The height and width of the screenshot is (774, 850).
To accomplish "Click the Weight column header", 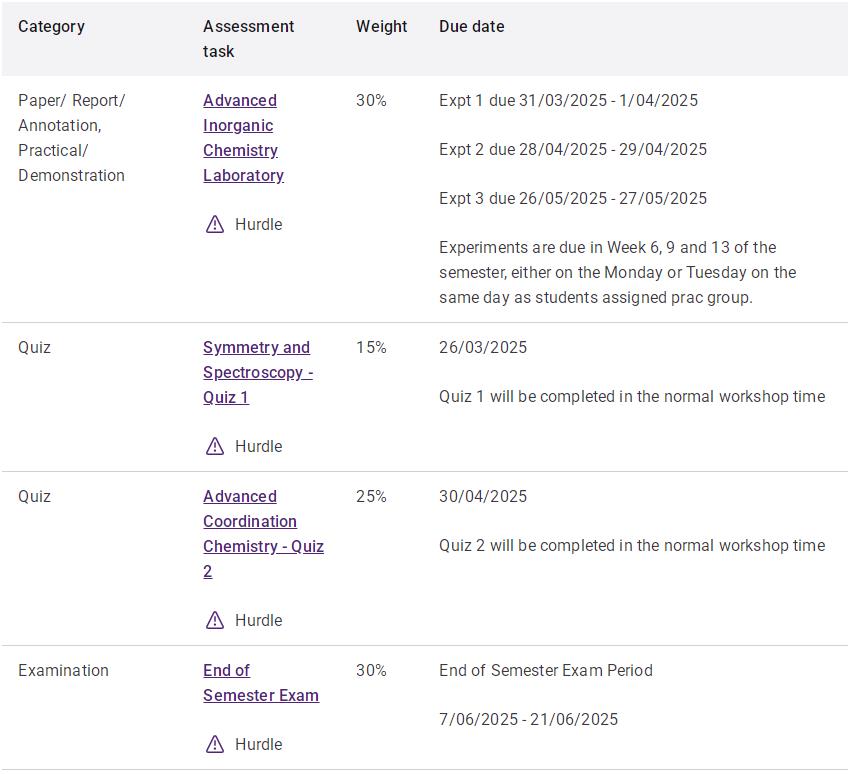I will 381,27.
